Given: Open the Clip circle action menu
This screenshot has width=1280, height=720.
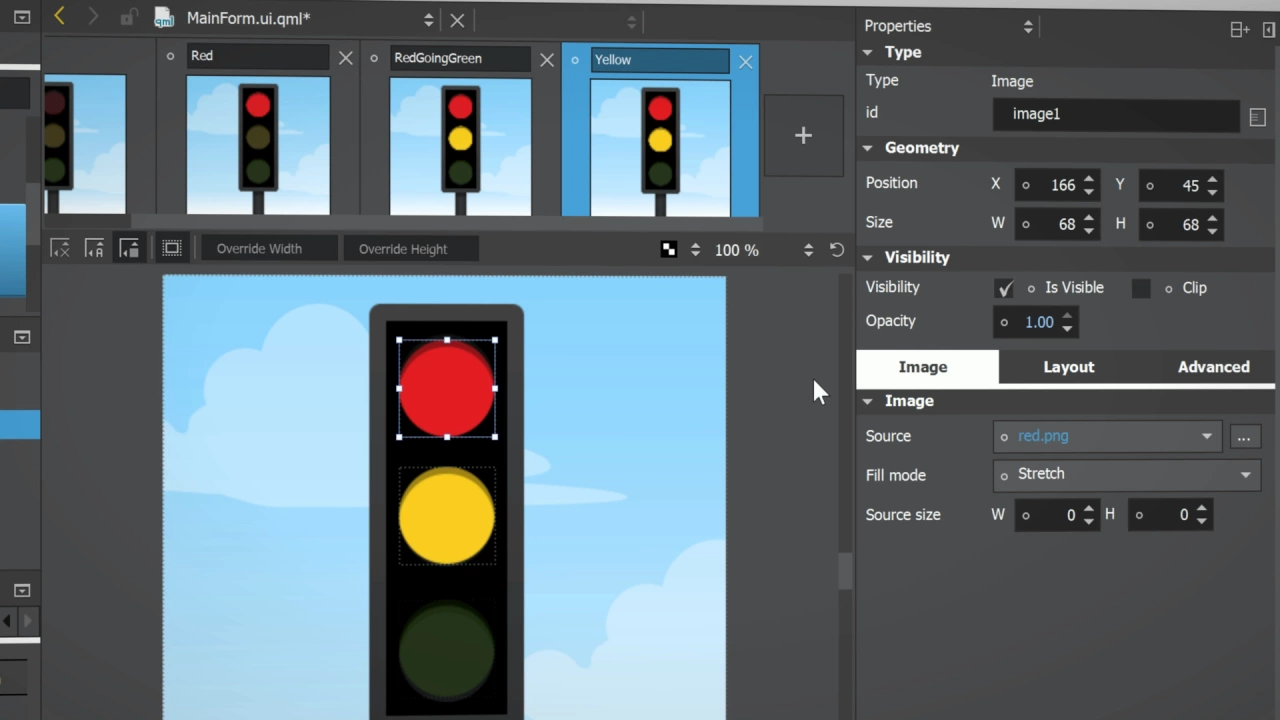Looking at the screenshot, I should point(1168,289).
